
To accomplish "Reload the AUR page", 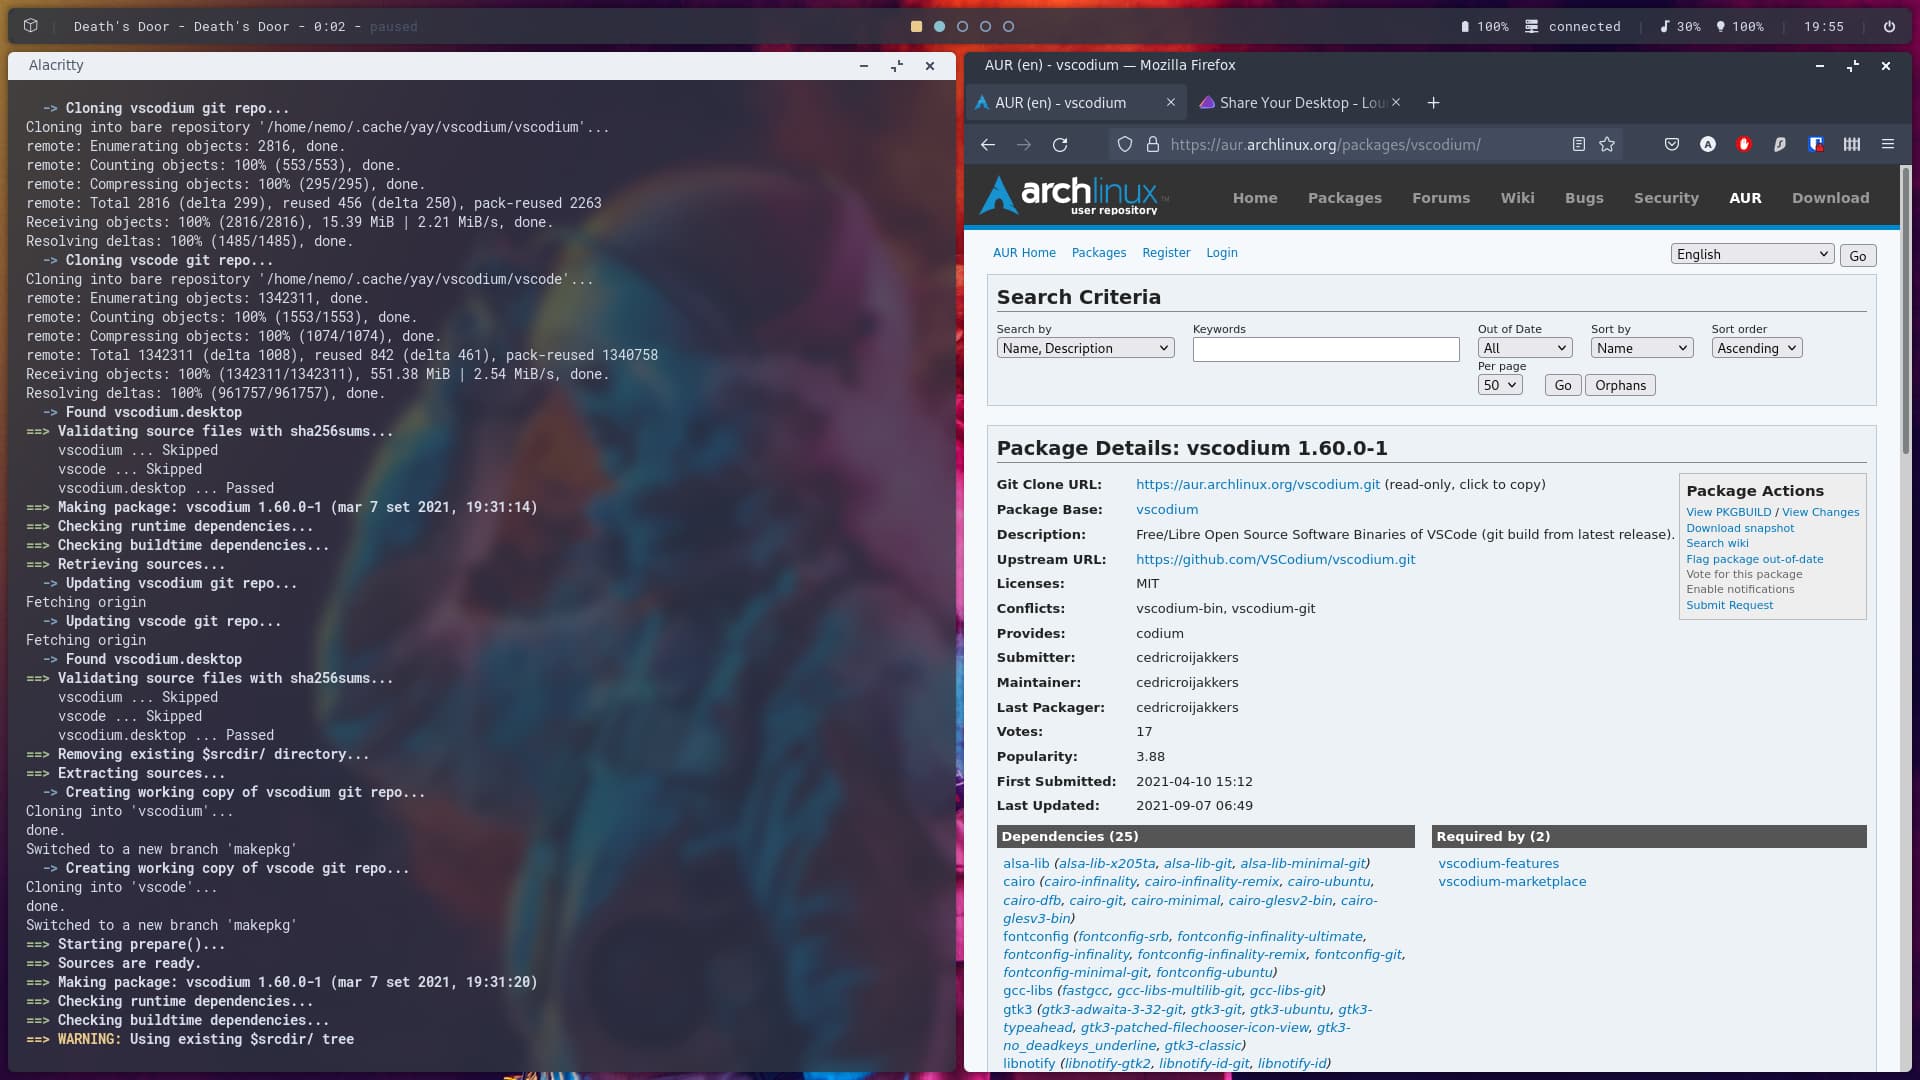I will pyautogui.click(x=1060, y=145).
